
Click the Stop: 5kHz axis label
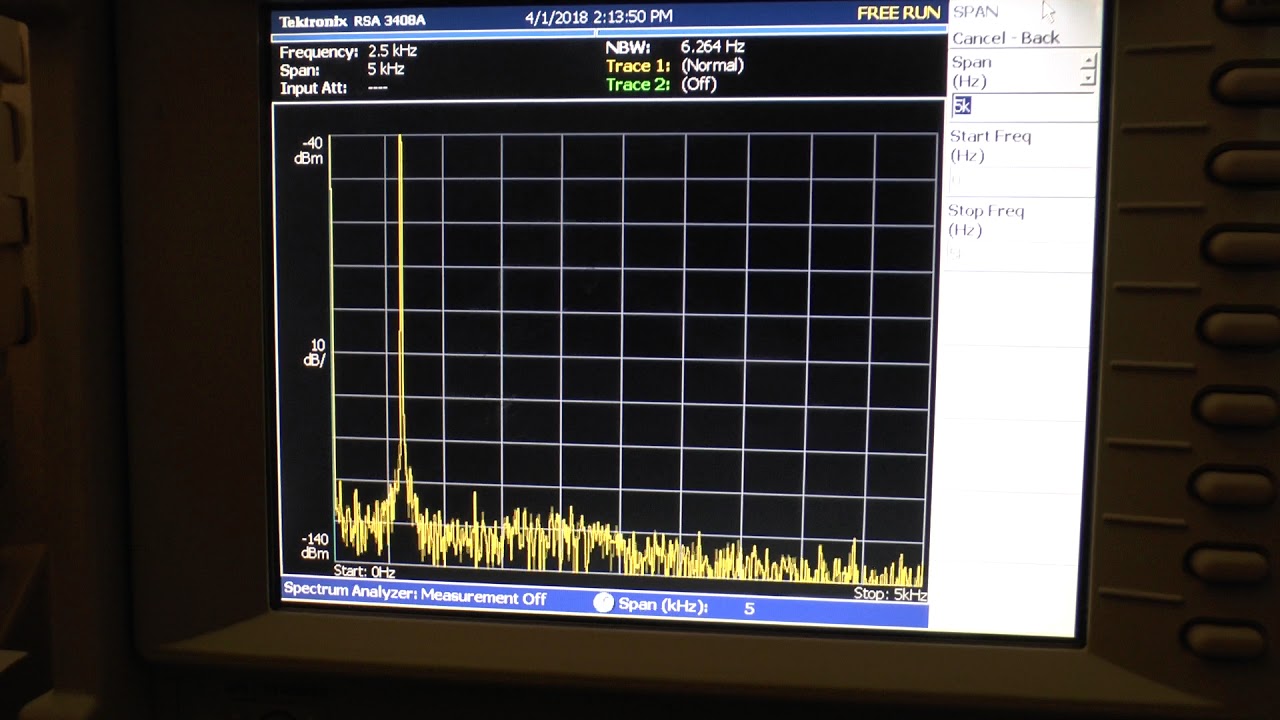click(890, 594)
